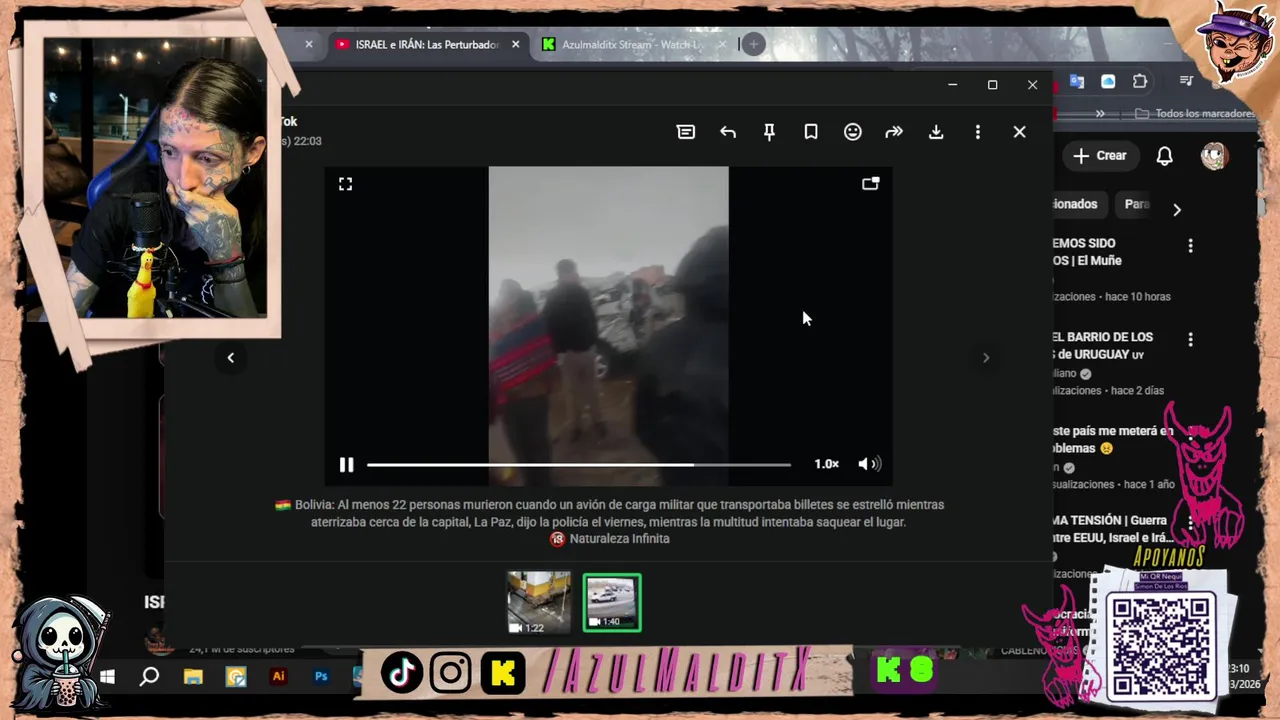Open the Chrome extensions puzzle icon
This screenshot has height=720, width=1280.
1140,82
